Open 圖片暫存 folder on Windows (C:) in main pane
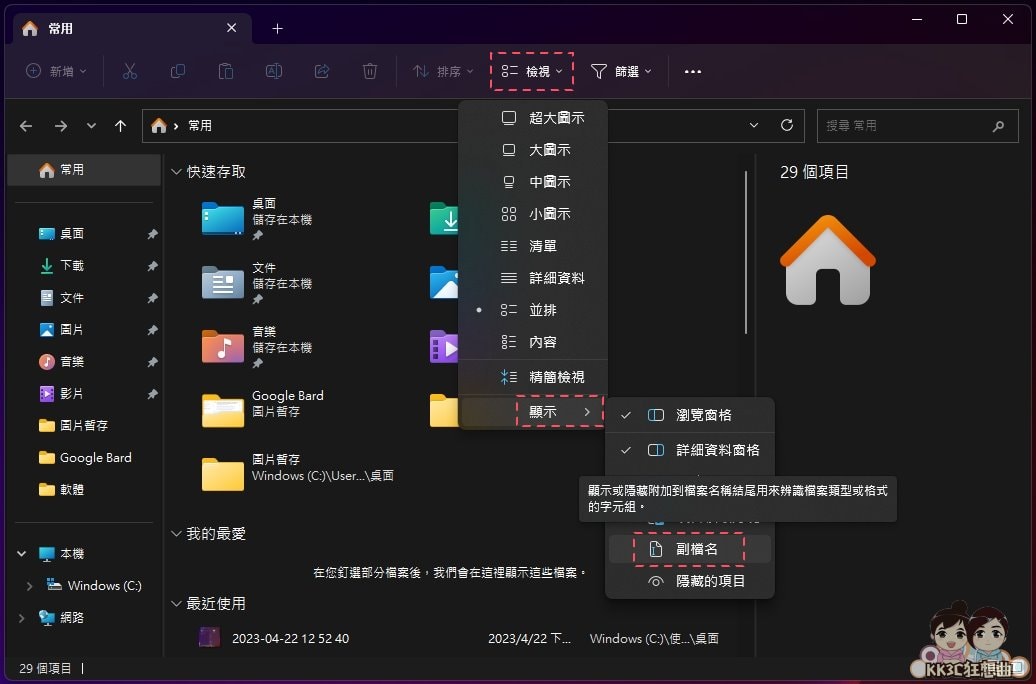 click(x=223, y=475)
